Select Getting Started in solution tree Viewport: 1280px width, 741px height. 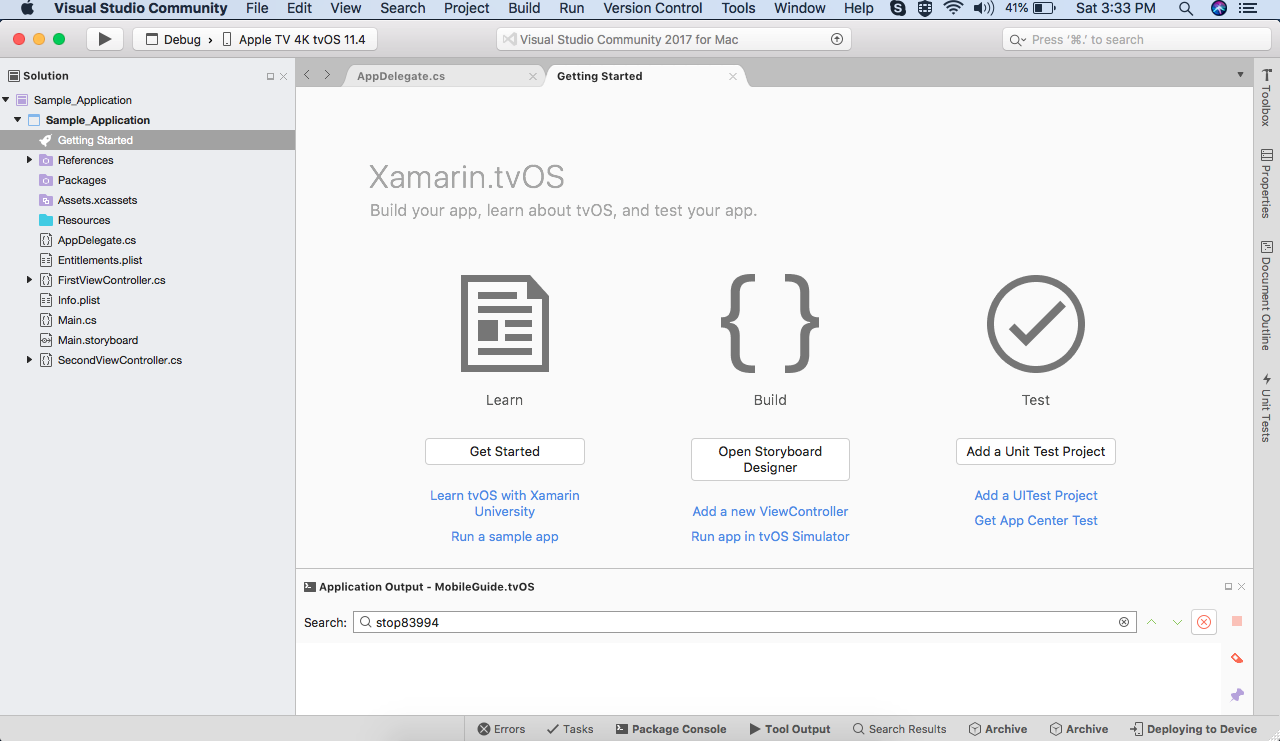pos(147,140)
